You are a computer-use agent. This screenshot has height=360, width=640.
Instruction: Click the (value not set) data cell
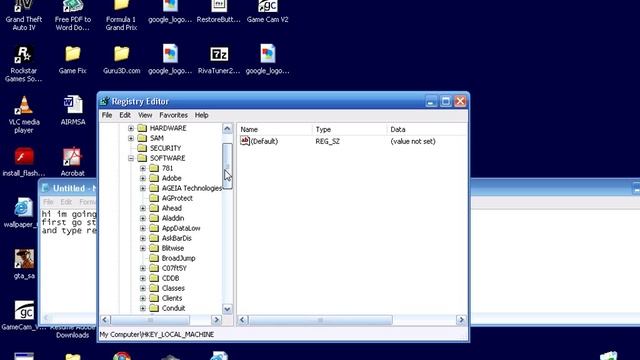pos(413,141)
